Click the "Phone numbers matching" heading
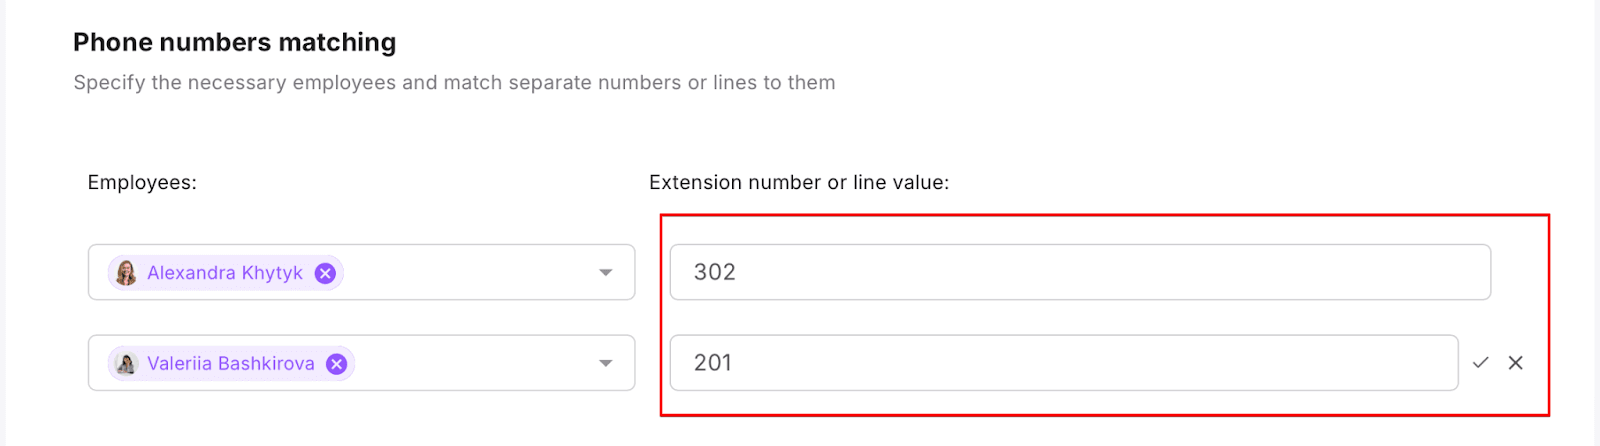This screenshot has width=1600, height=446. [x=234, y=42]
